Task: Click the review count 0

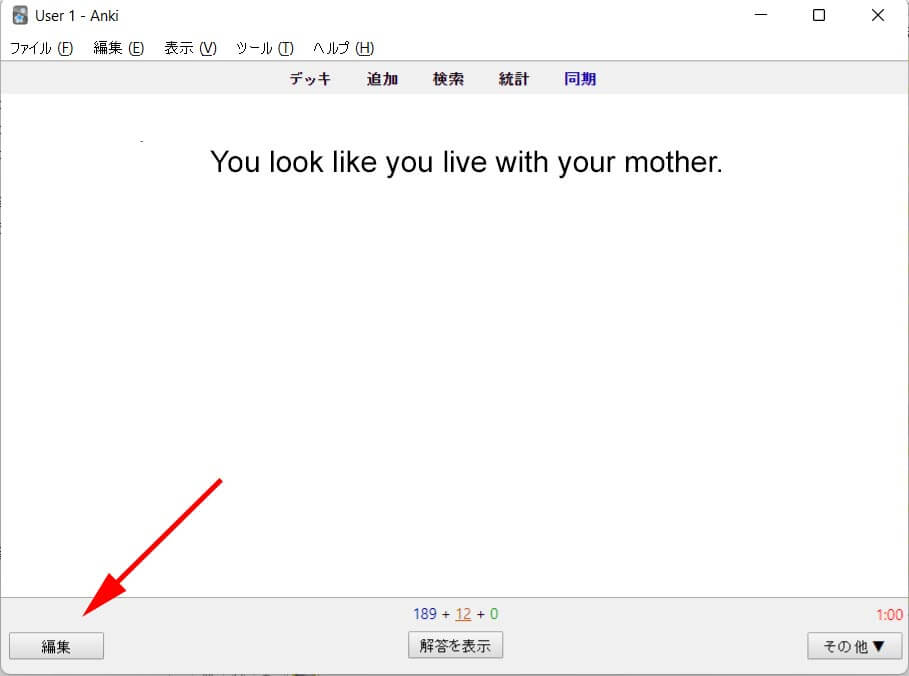Action: pos(494,614)
